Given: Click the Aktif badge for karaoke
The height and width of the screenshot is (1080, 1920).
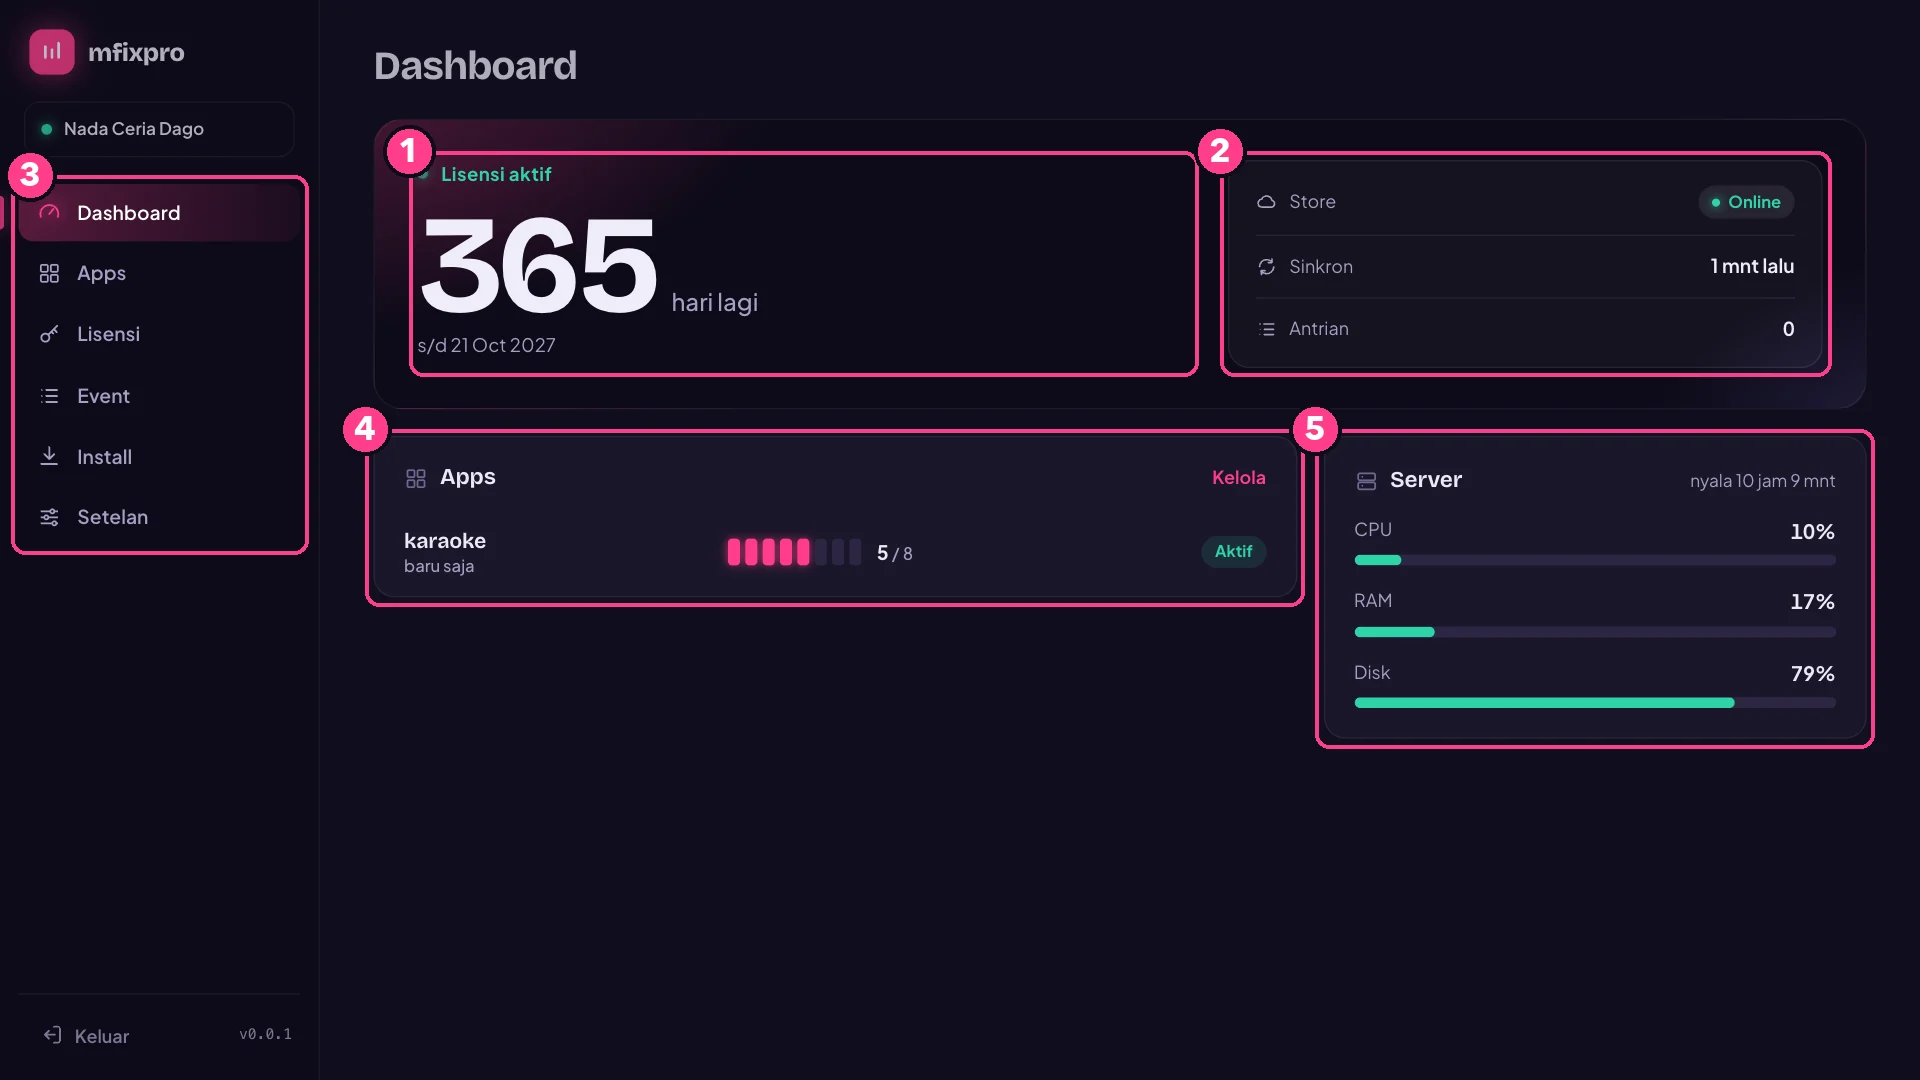Looking at the screenshot, I should pos(1233,551).
